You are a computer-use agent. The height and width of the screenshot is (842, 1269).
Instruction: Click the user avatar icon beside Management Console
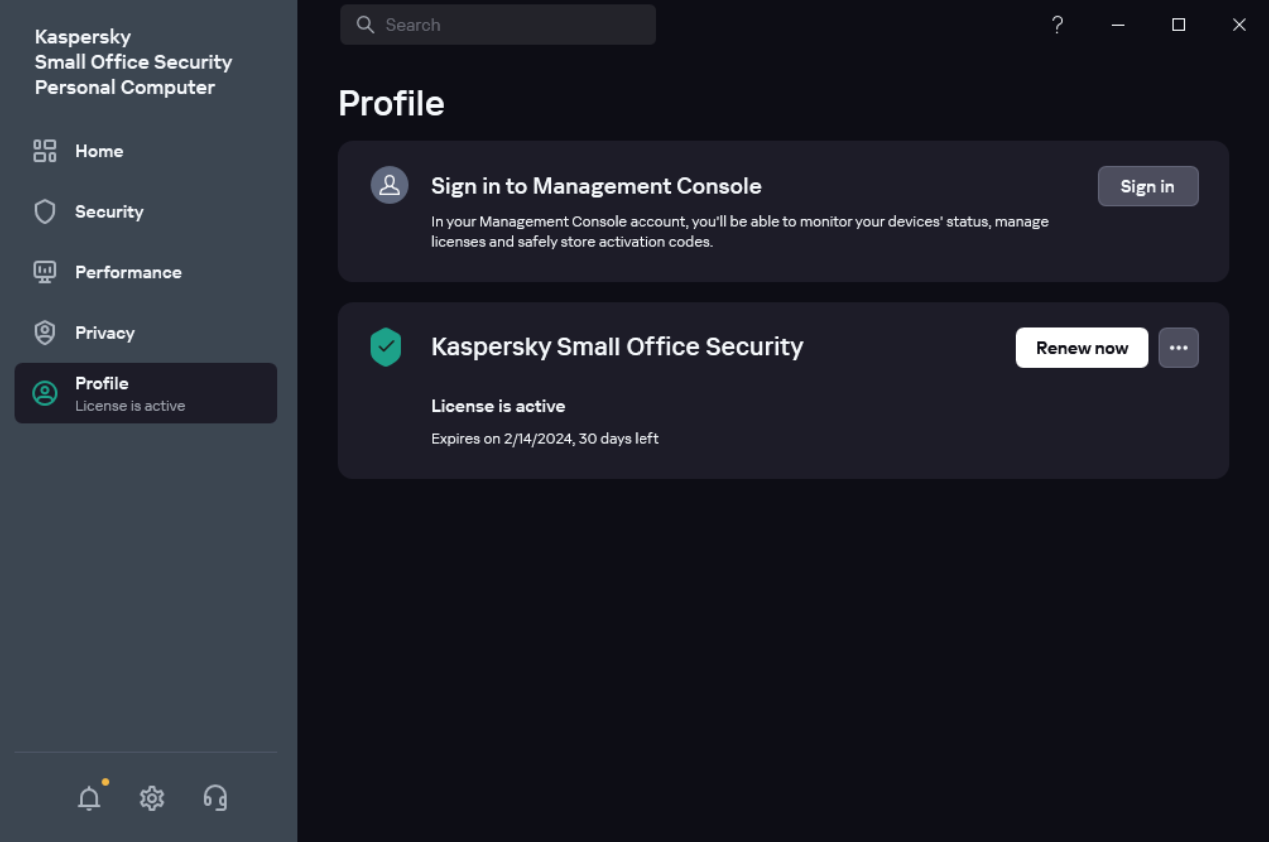[389, 185]
